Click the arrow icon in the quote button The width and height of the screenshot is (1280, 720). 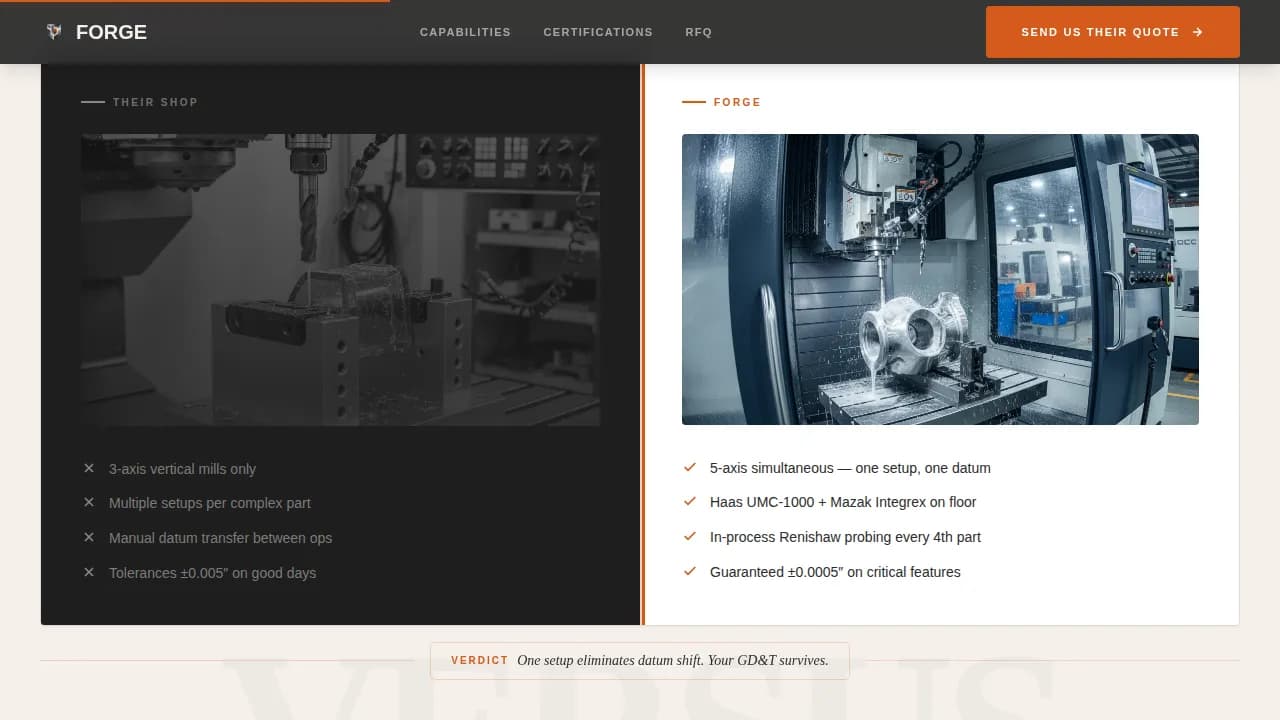[1197, 31]
